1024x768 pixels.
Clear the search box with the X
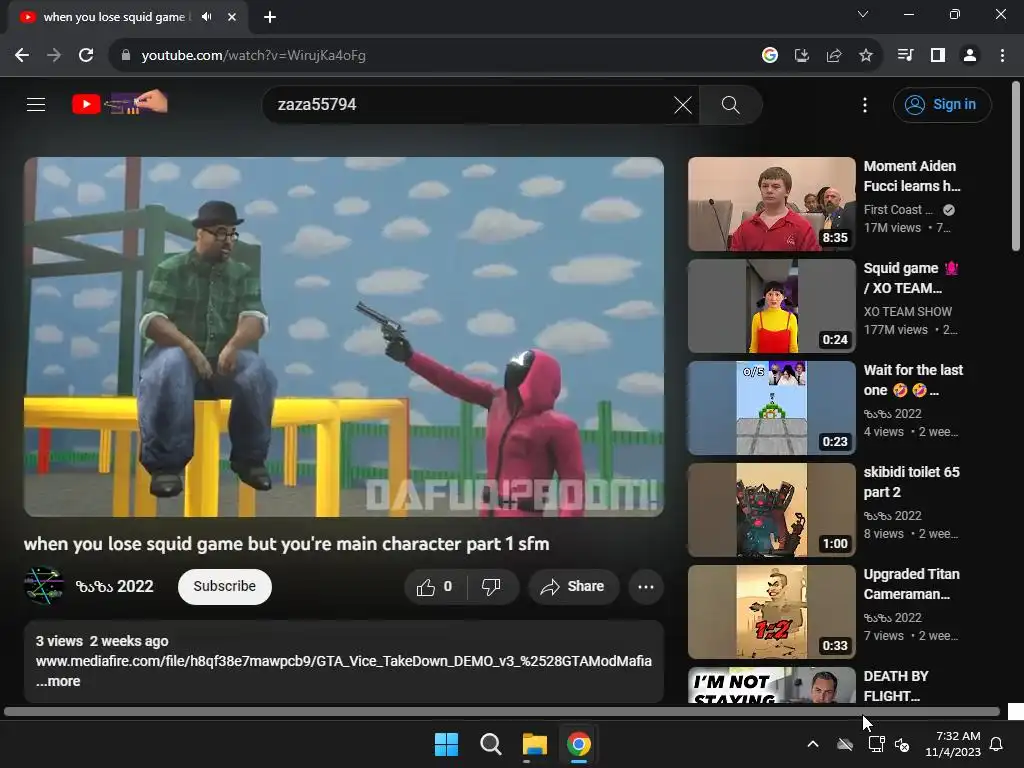pos(682,104)
